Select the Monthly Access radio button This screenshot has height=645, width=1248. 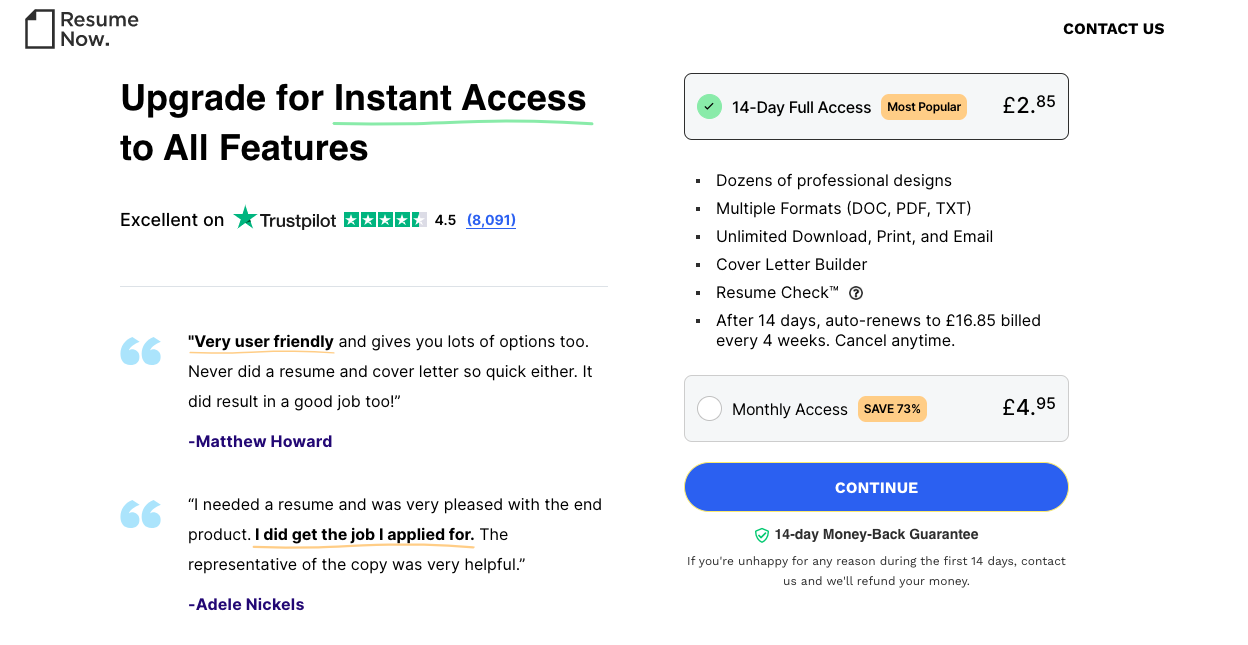[709, 408]
